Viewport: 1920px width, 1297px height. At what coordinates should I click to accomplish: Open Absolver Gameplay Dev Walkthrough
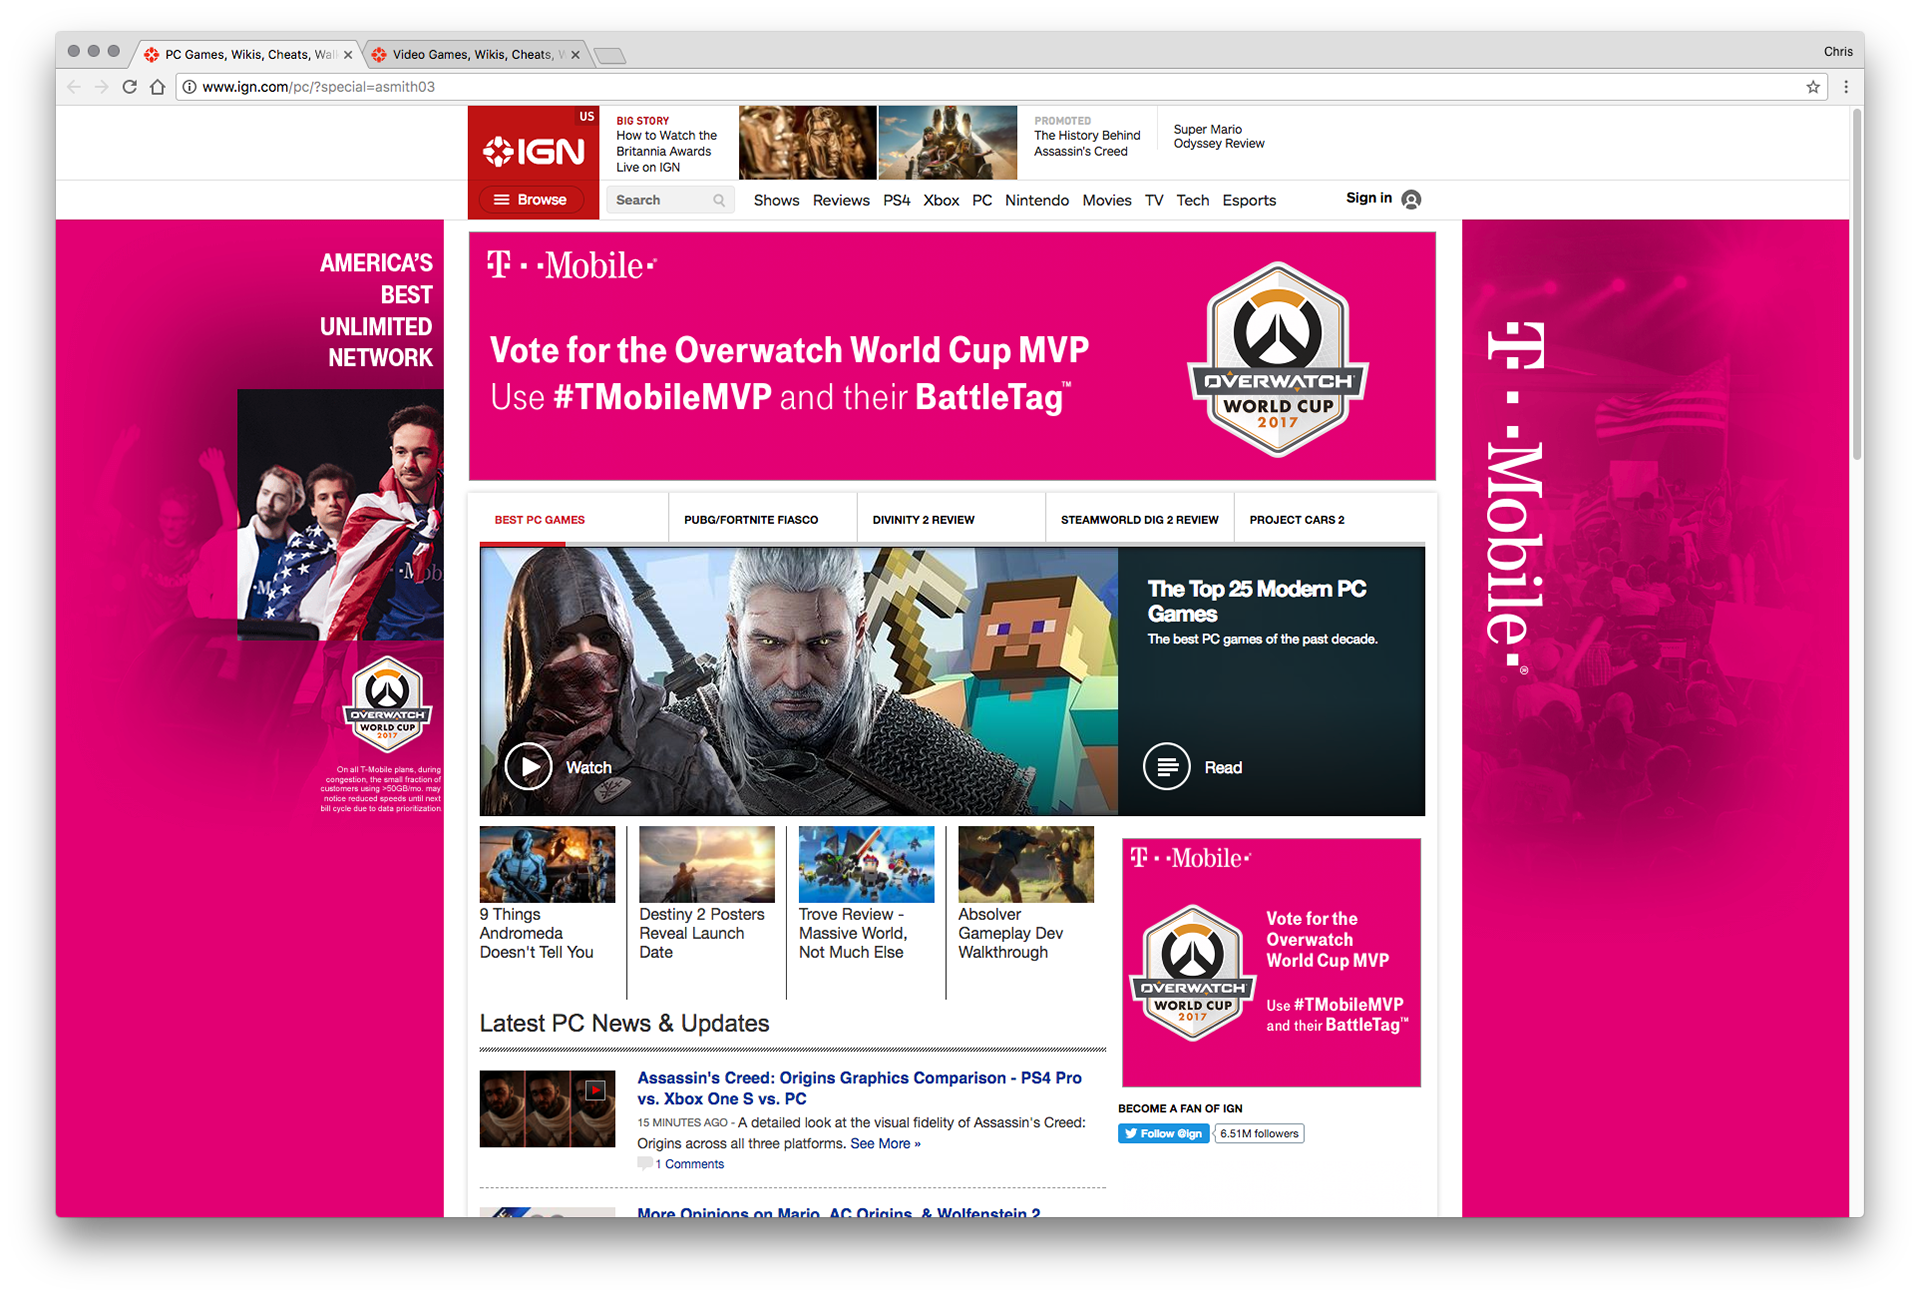[x=1010, y=933]
